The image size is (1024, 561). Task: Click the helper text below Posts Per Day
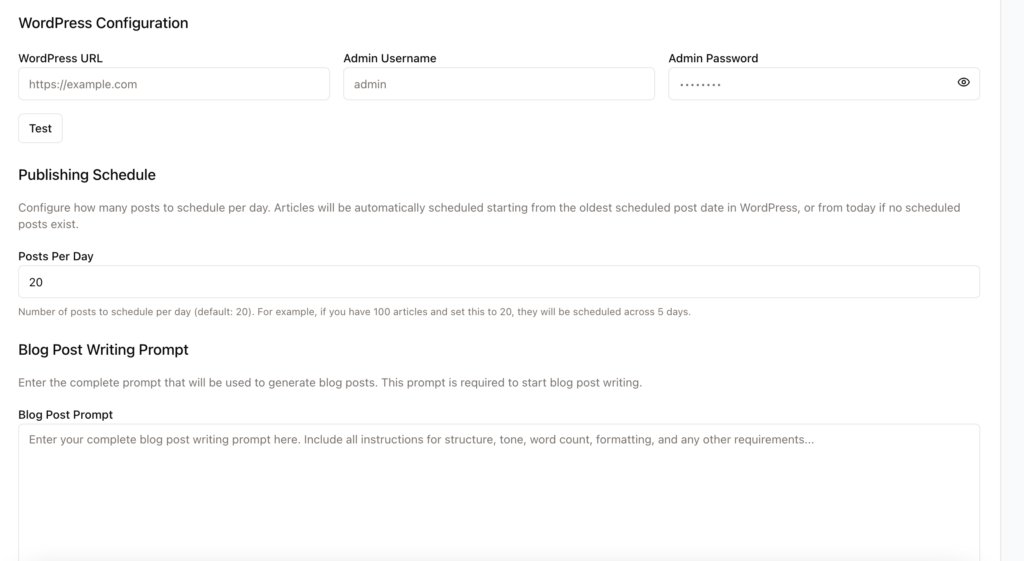pos(354,312)
